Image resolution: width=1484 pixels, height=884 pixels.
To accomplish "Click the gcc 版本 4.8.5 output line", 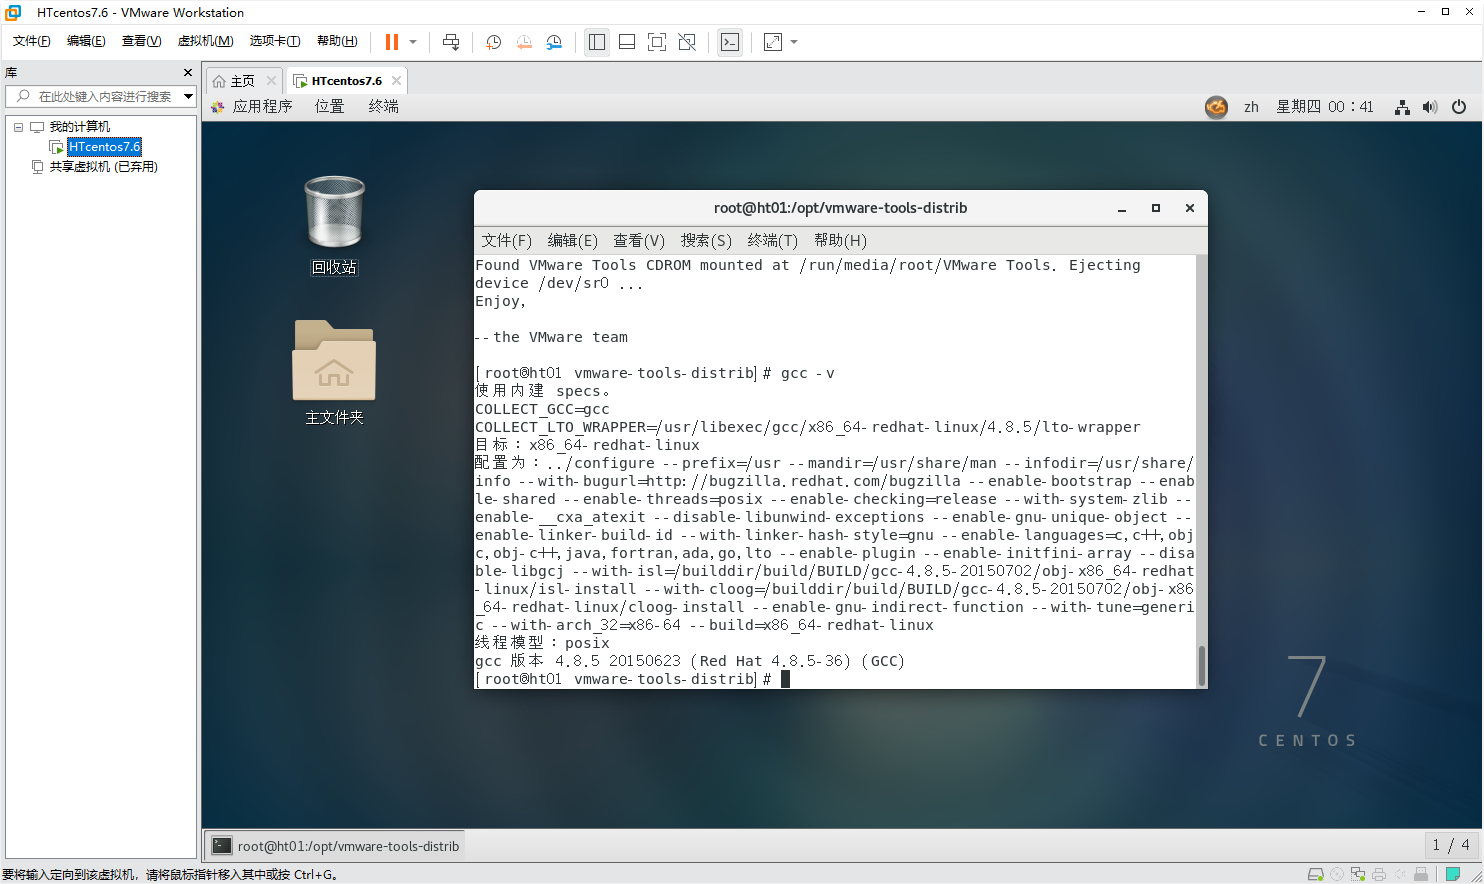I will click(690, 661).
